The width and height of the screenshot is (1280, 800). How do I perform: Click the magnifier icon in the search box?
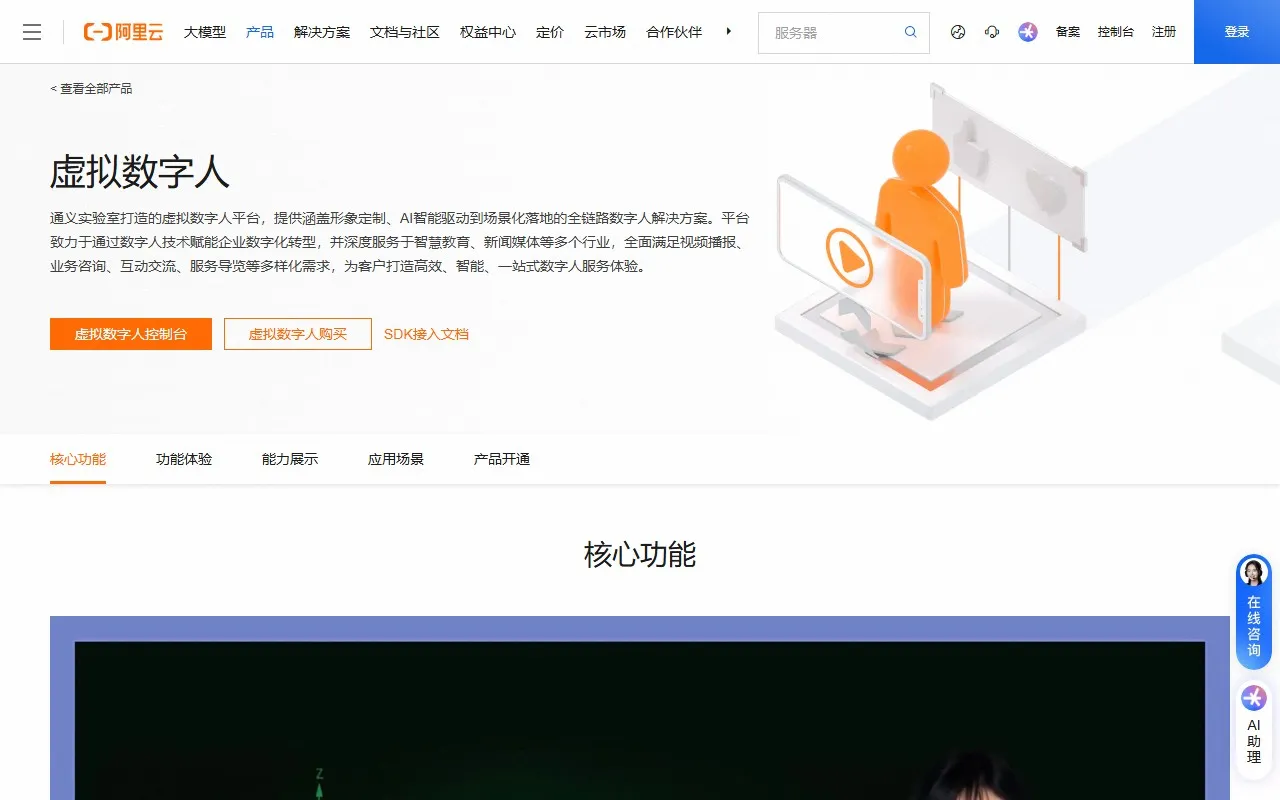point(910,32)
